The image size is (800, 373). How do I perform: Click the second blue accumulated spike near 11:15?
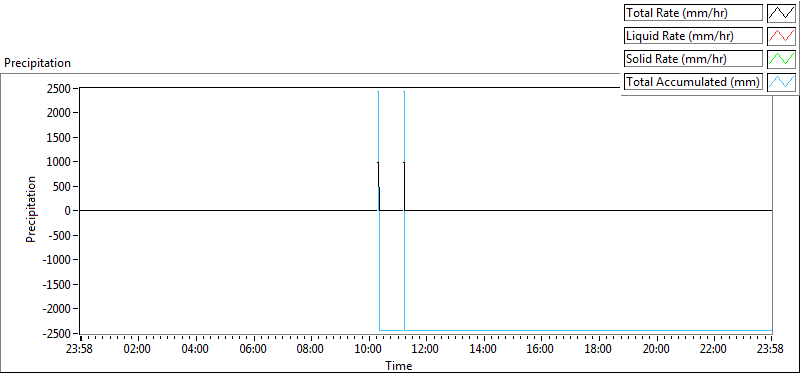[x=404, y=128]
